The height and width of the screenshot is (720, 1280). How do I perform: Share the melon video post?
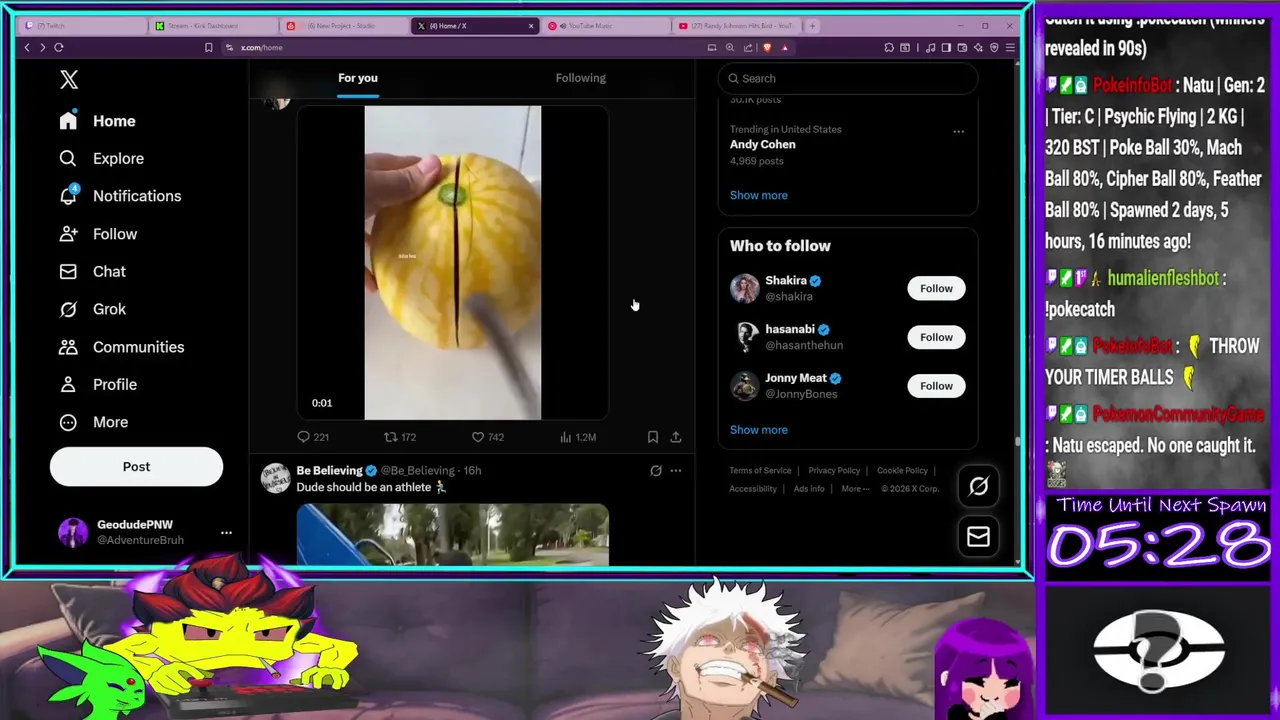coord(676,437)
